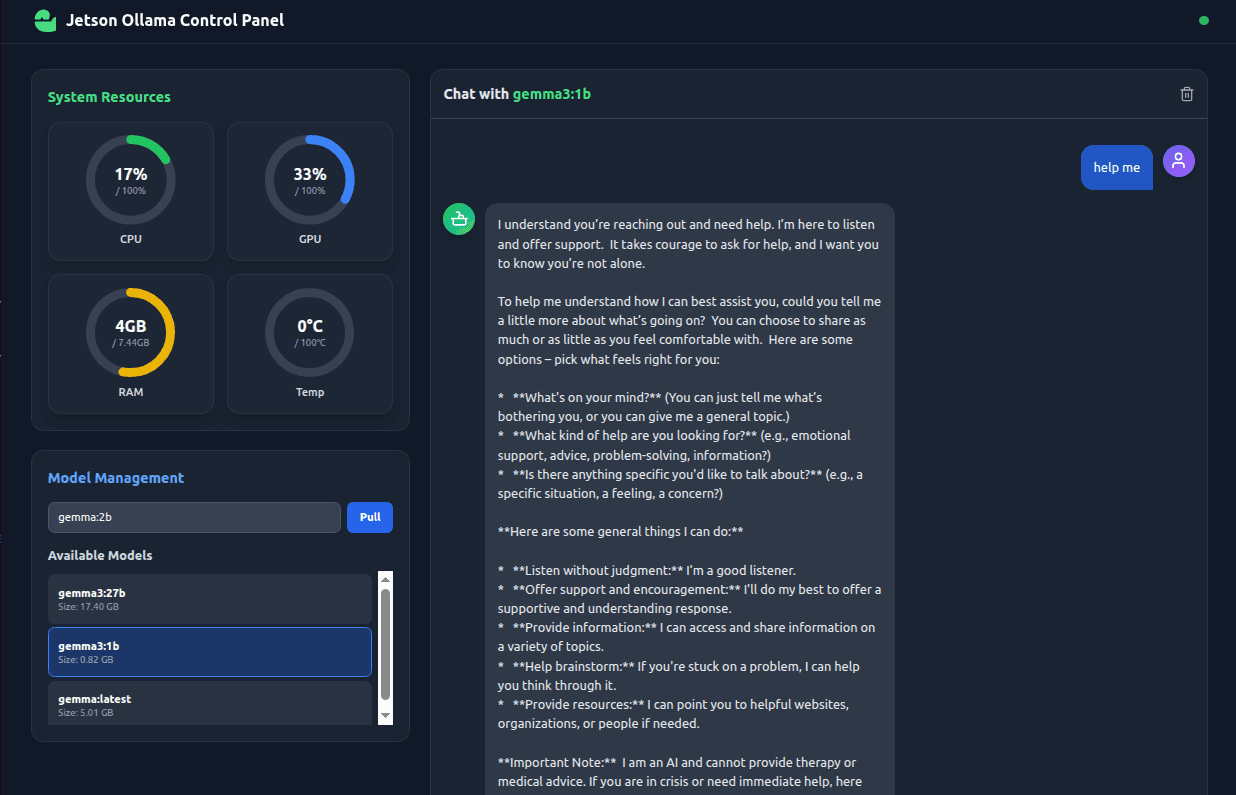Screen dimensions: 1236x795
Task: Click the purple user avatar icon
Action: (x=1178, y=161)
